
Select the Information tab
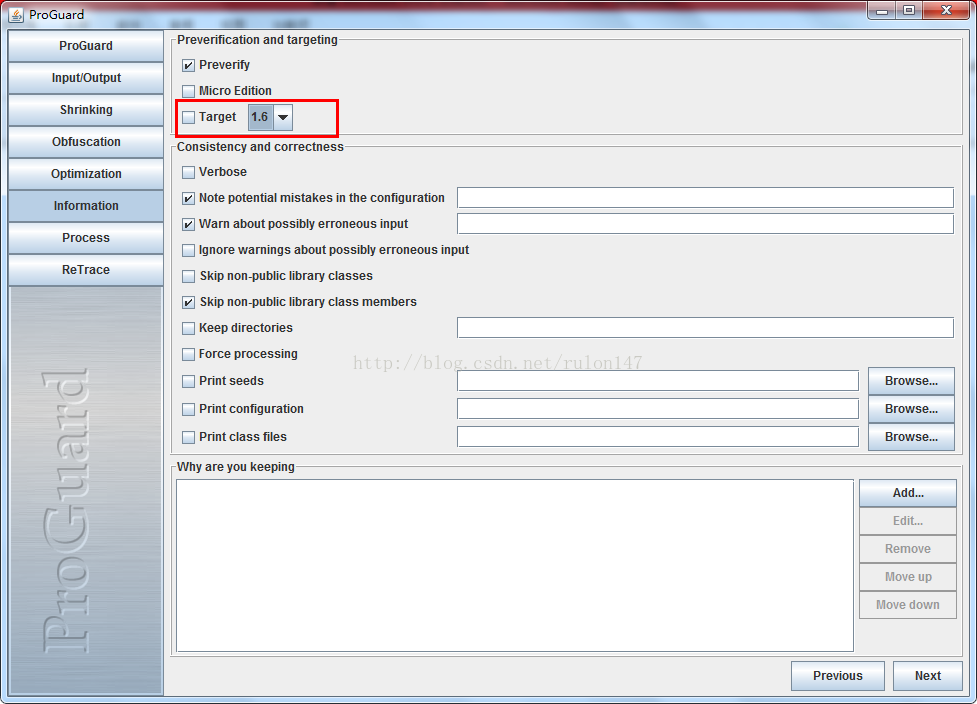click(86, 206)
